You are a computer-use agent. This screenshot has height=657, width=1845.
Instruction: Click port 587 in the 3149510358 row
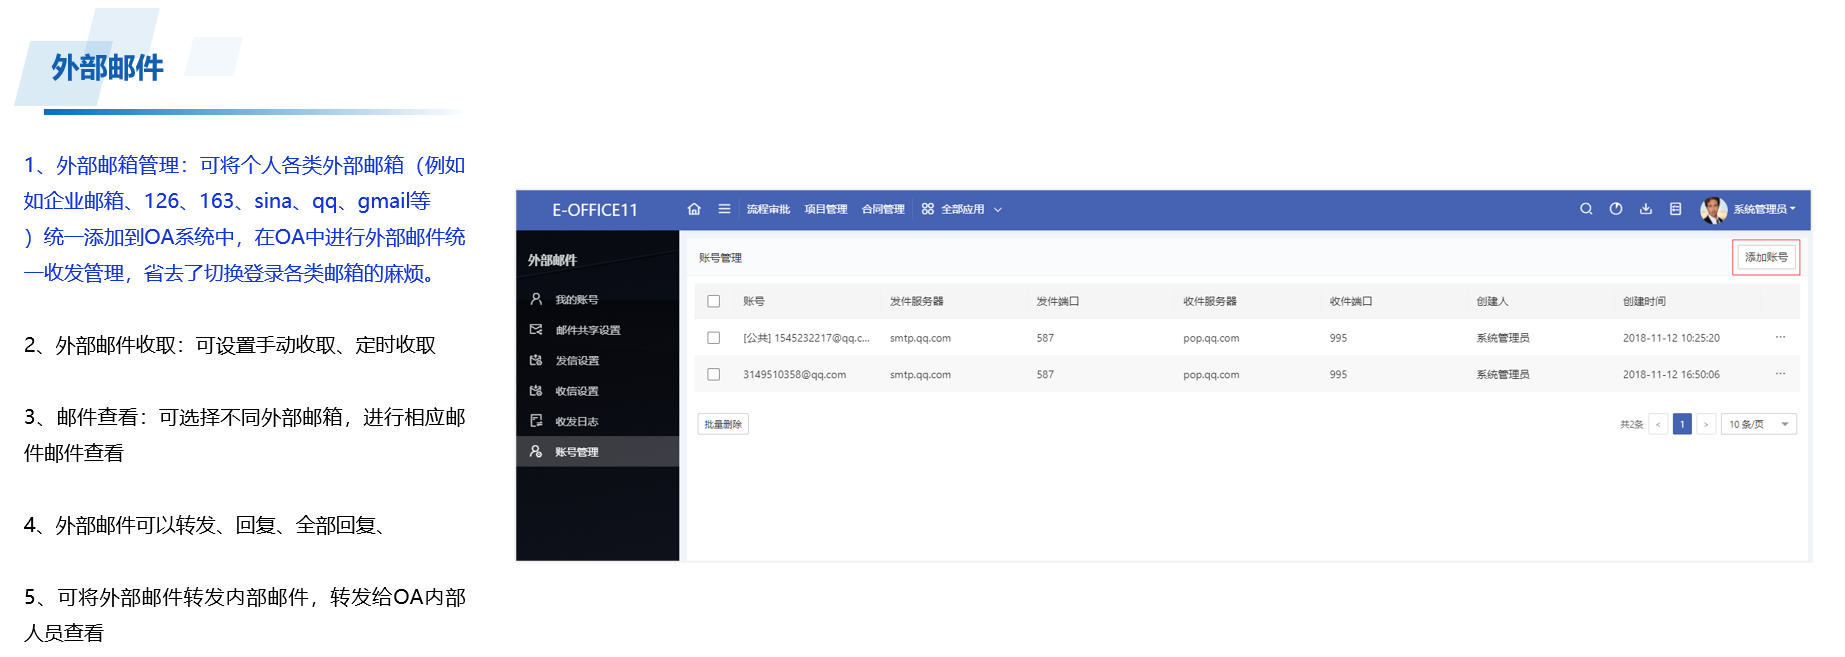point(1045,374)
